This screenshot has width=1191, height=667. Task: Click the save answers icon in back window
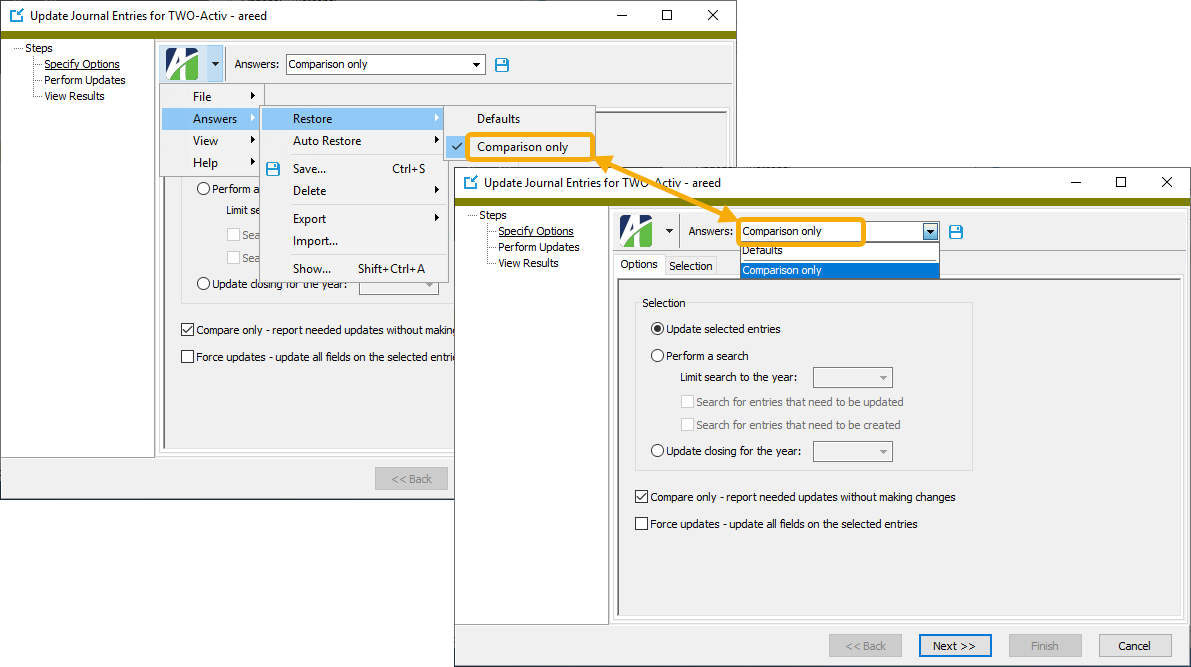pyautogui.click(x=502, y=65)
